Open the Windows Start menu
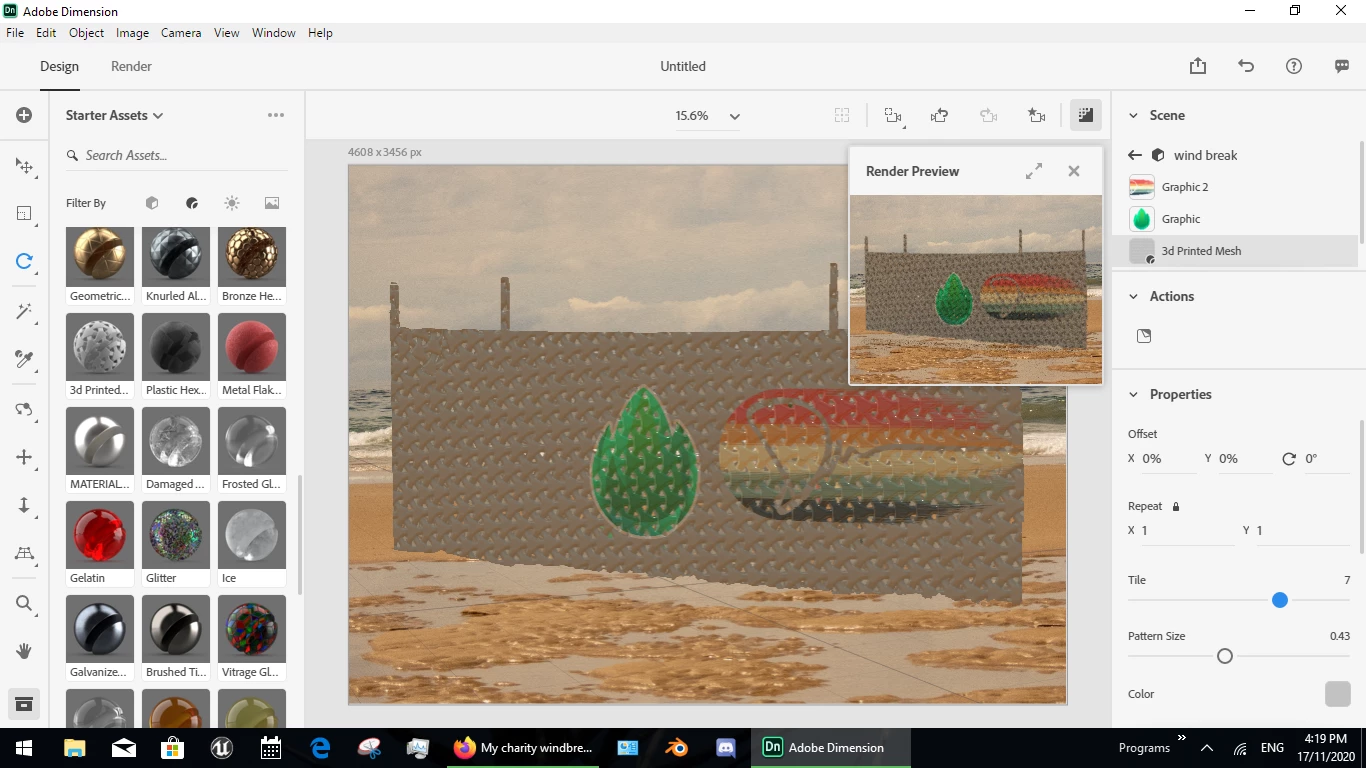 coord(24,748)
